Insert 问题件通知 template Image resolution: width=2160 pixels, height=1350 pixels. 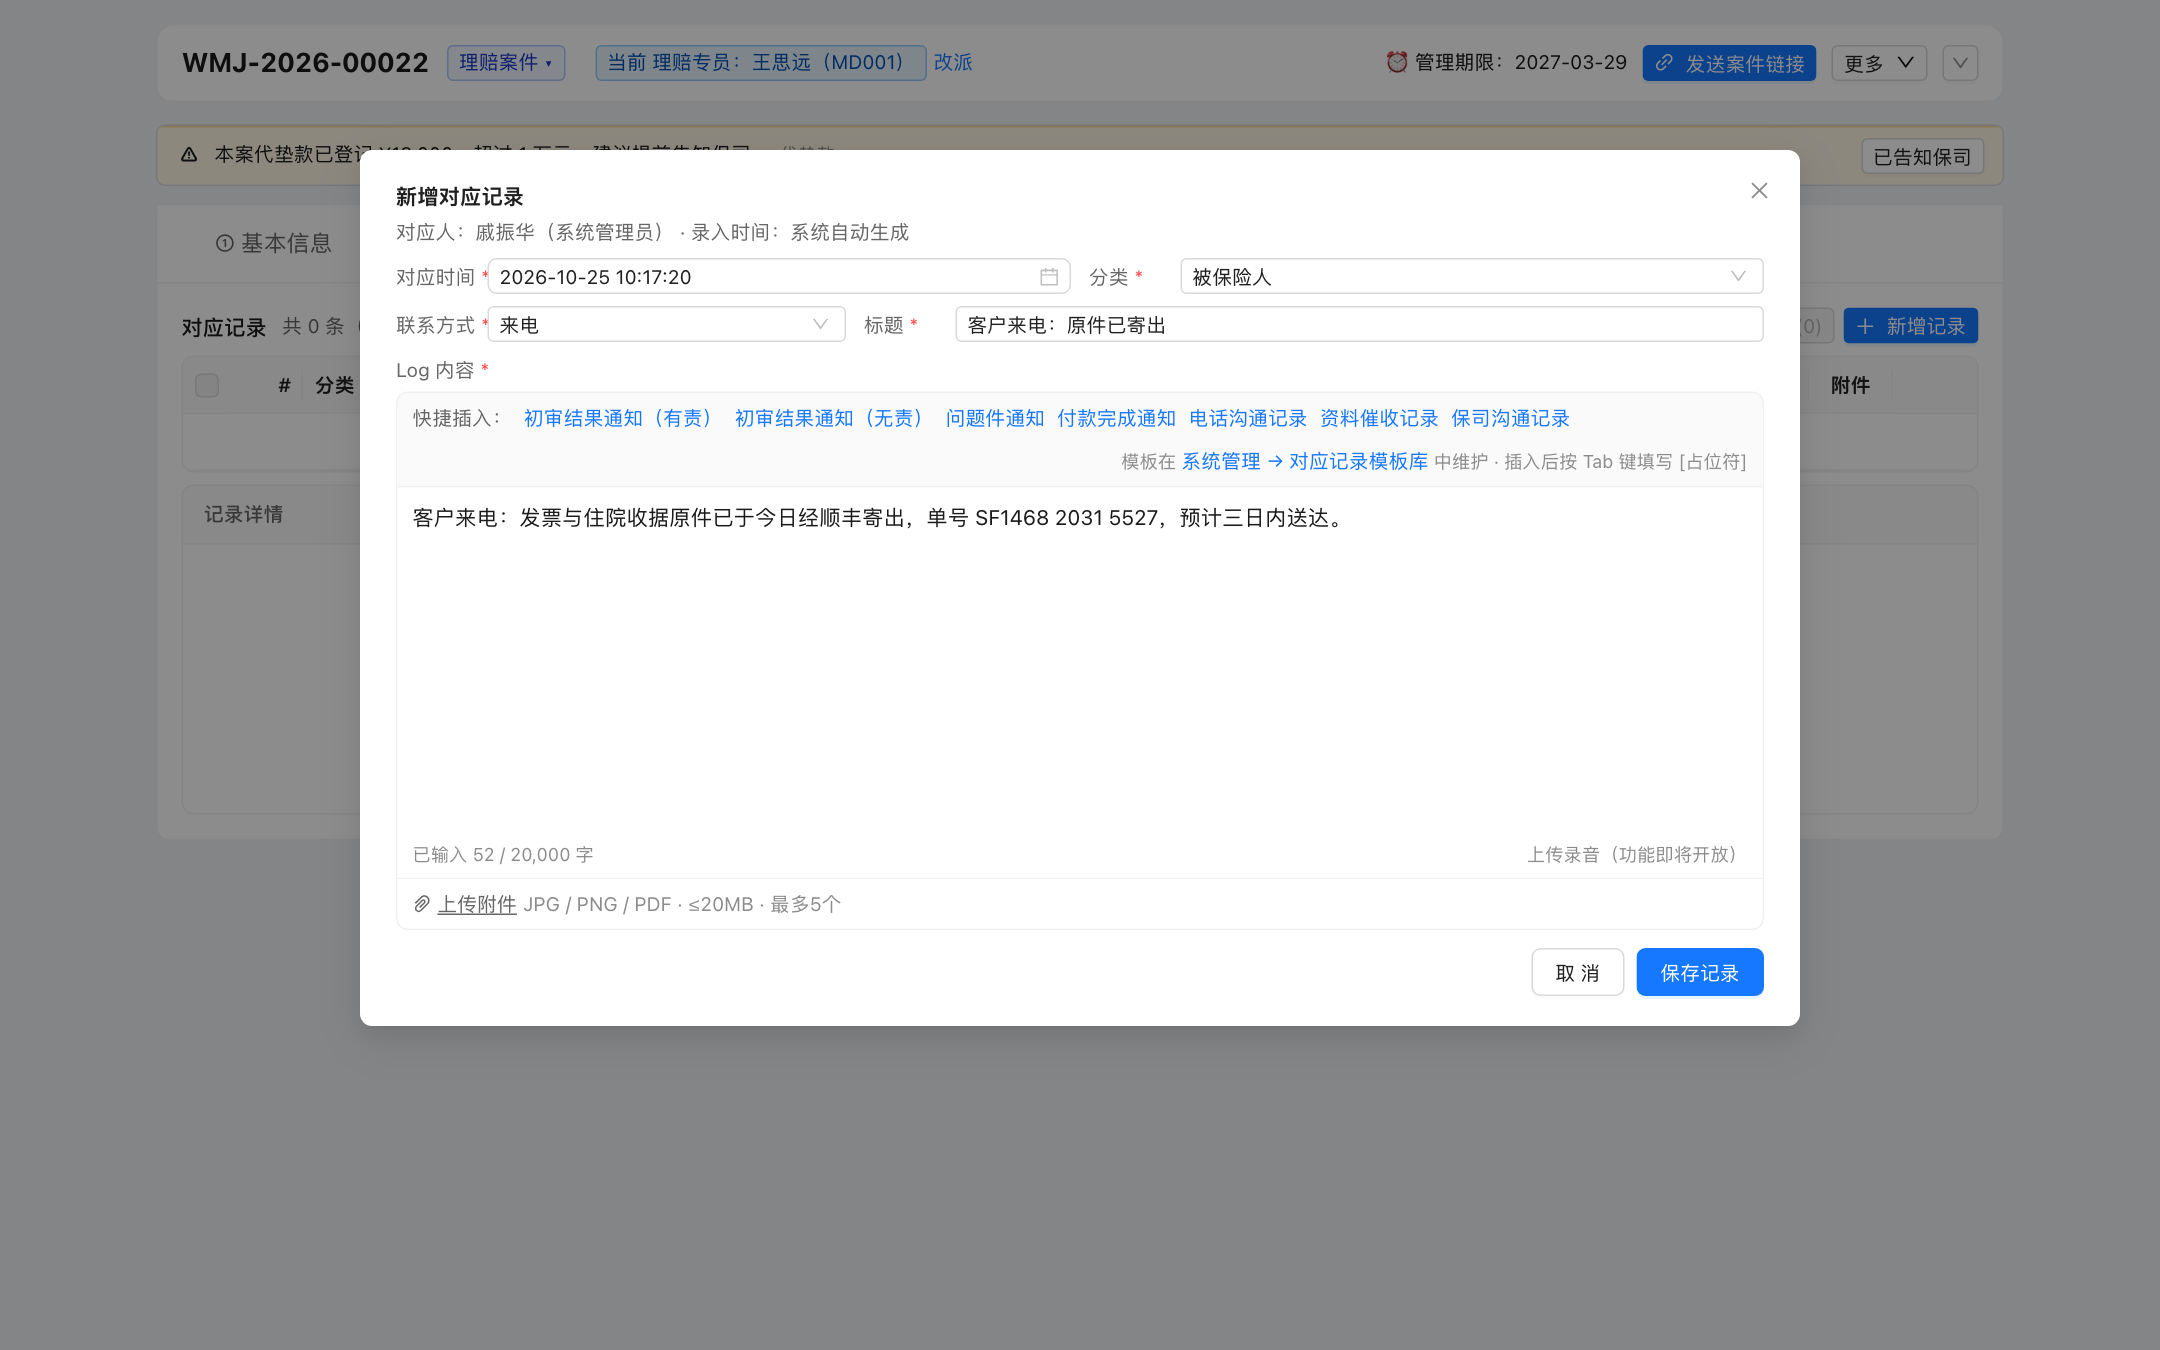tap(995, 418)
